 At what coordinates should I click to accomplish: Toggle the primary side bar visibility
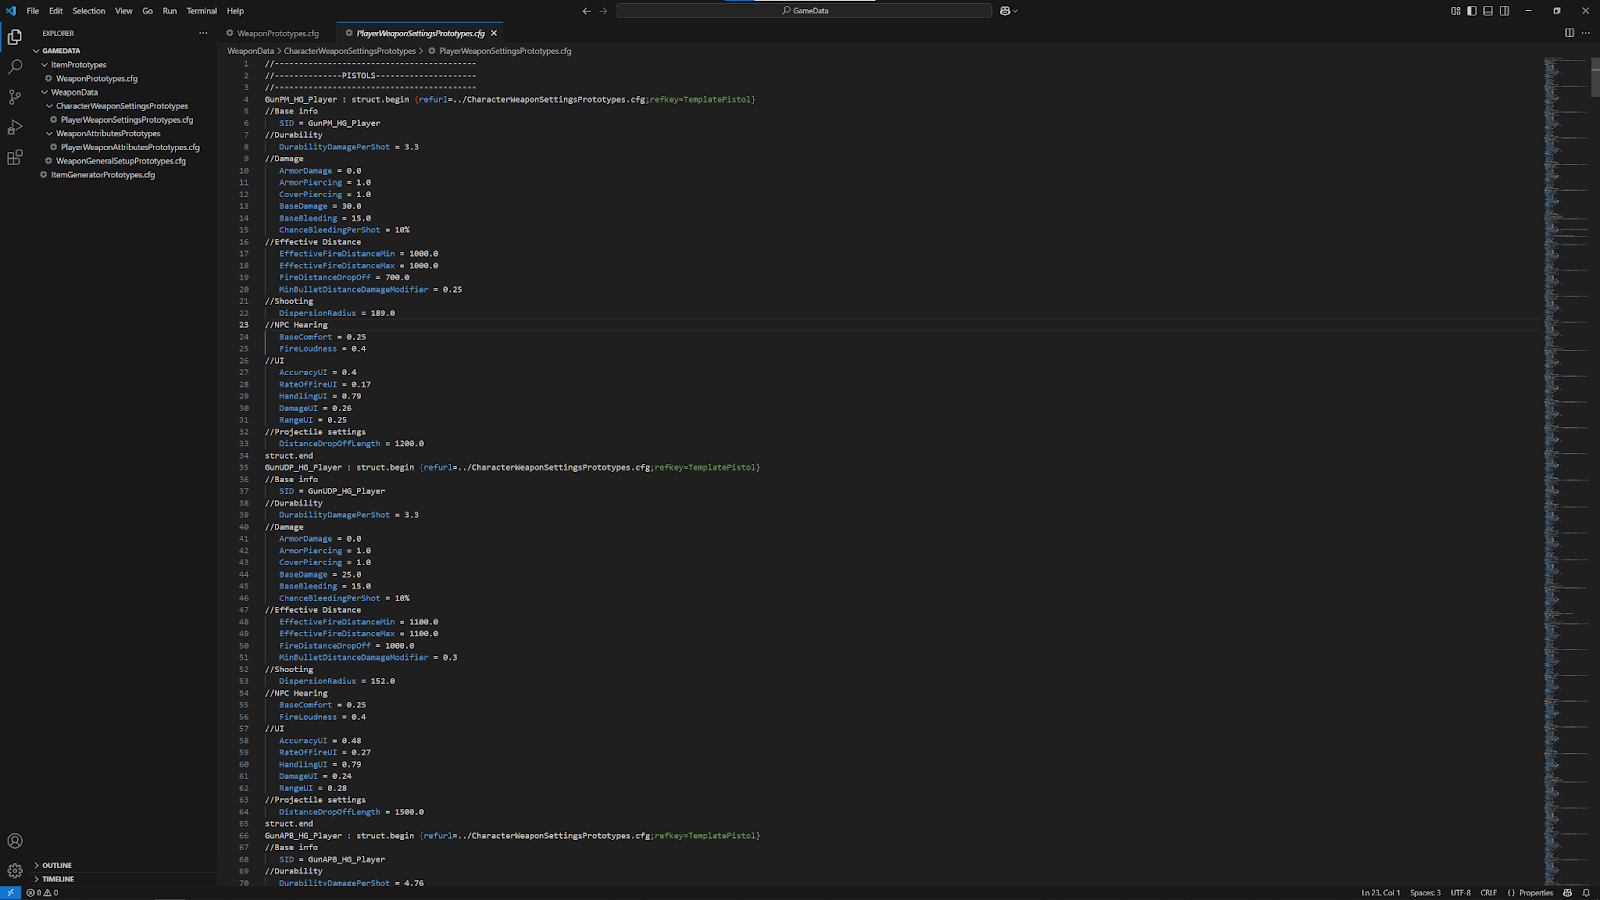(1472, 11)
